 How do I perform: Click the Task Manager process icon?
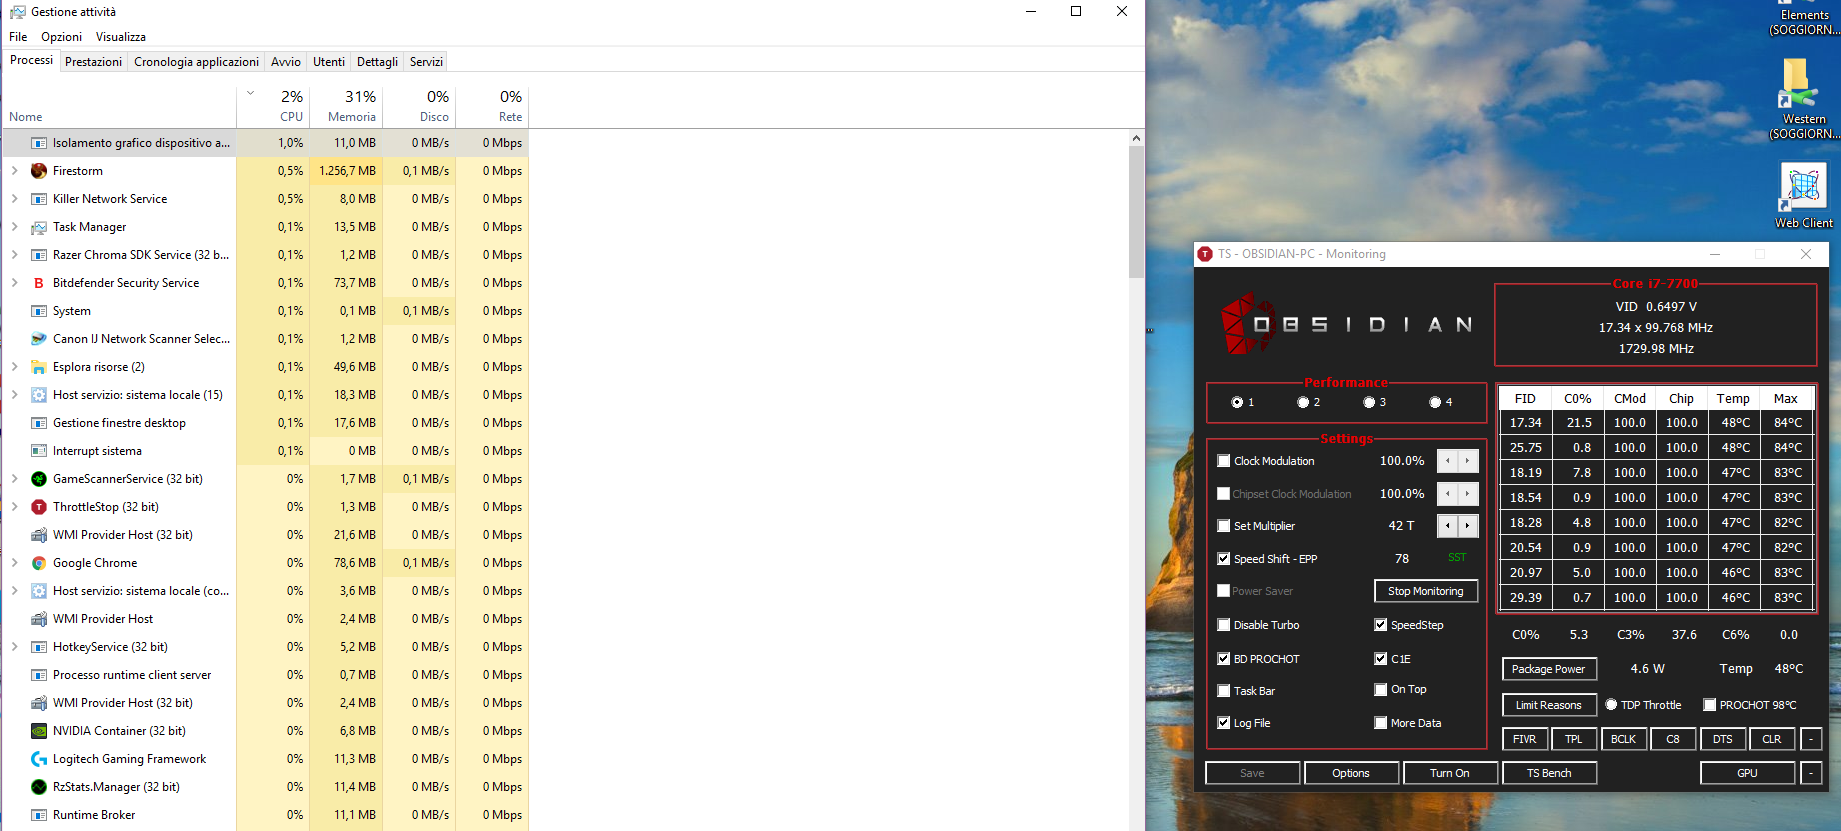[x=39, y=227]
